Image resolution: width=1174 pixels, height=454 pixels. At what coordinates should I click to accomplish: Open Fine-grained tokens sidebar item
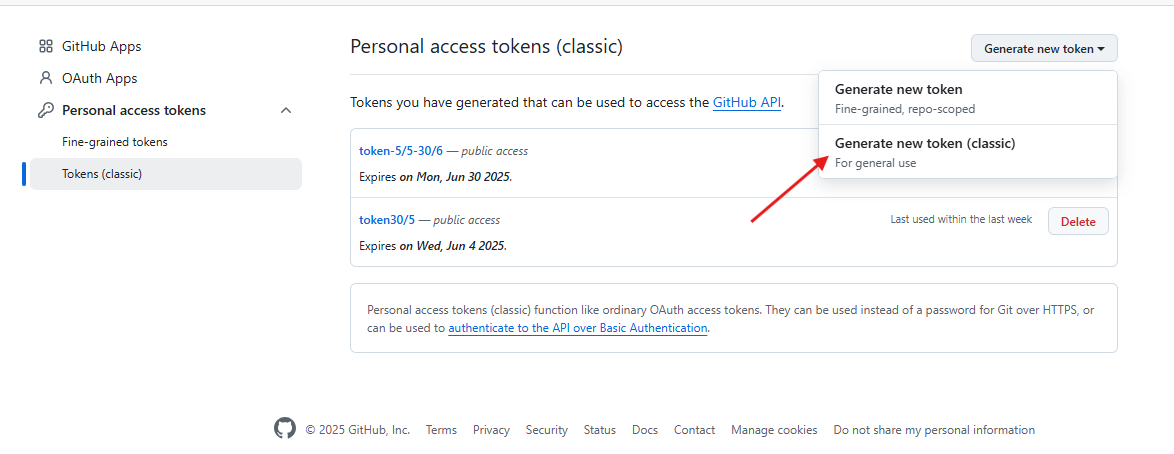[115, 142]
